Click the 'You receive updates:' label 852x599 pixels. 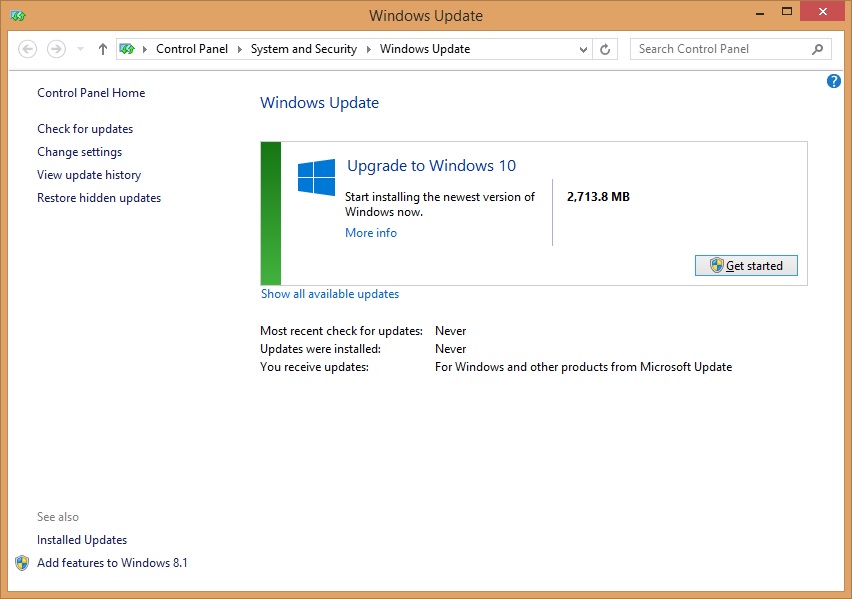(315, 367)
